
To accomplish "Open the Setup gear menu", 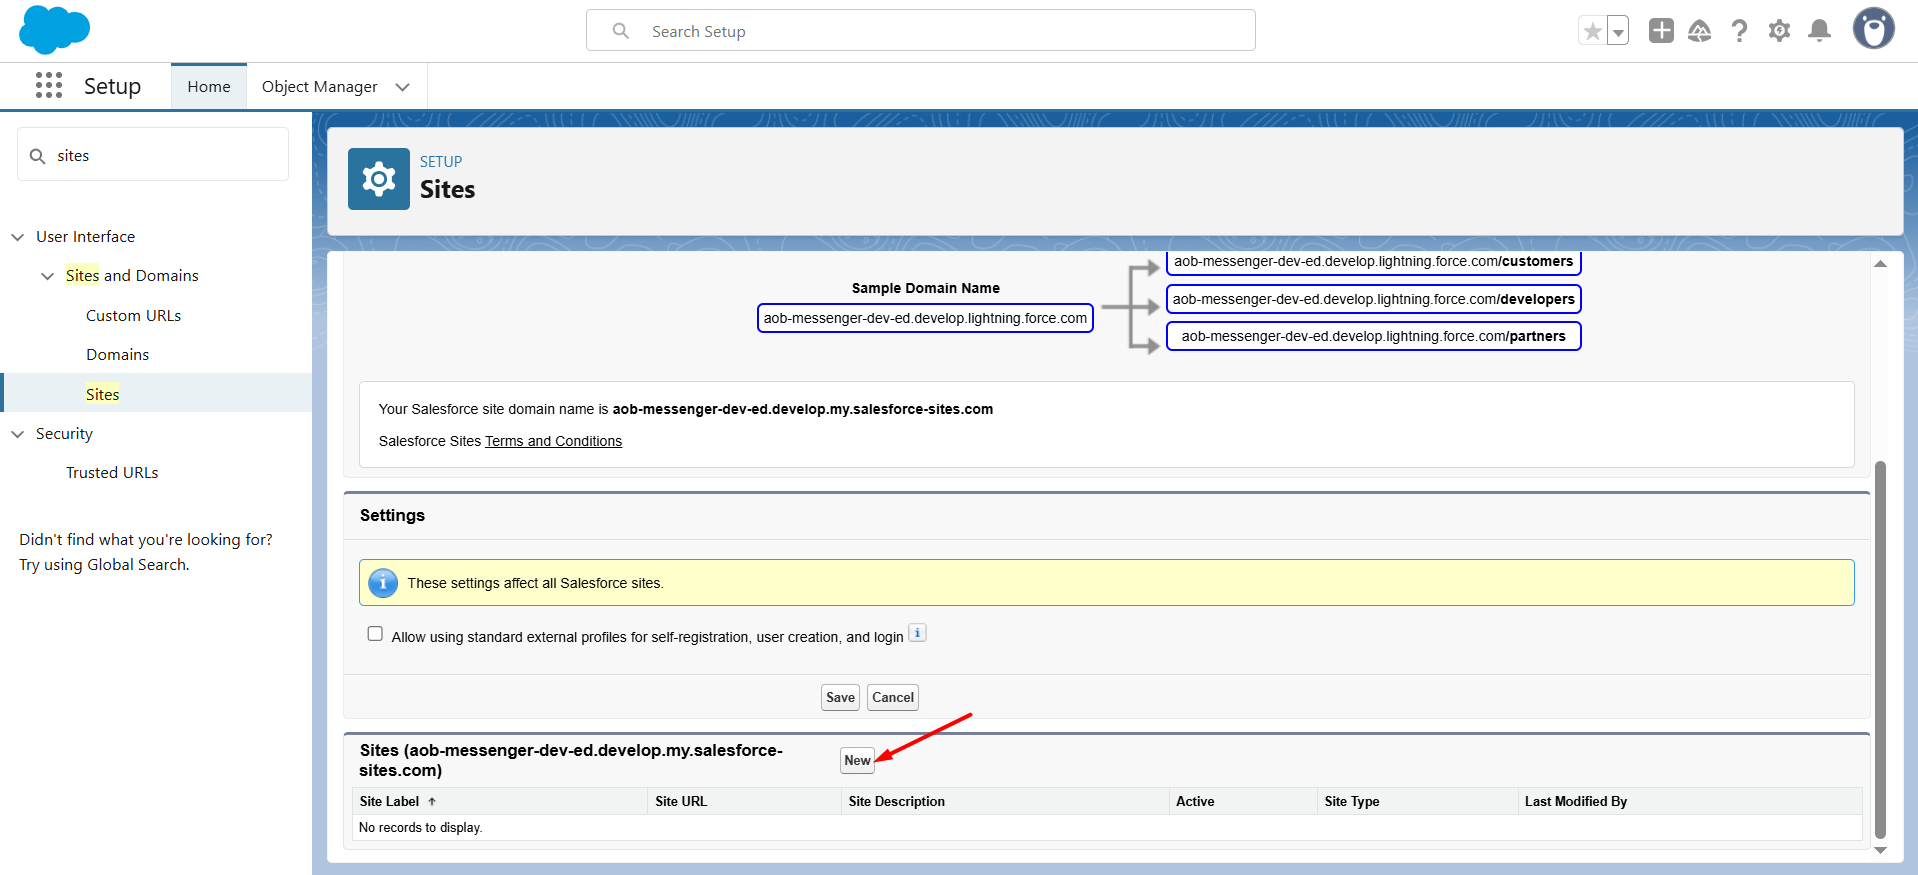I will 1779,31.
